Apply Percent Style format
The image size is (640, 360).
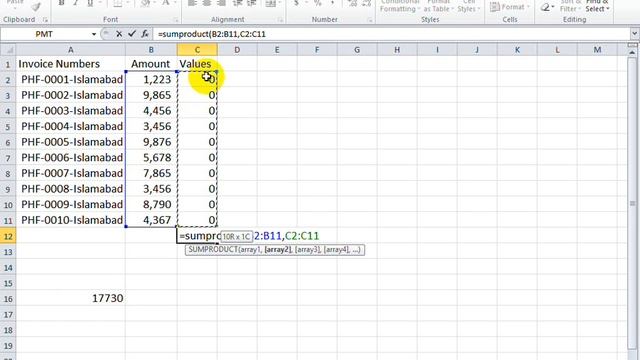point(318,3)
